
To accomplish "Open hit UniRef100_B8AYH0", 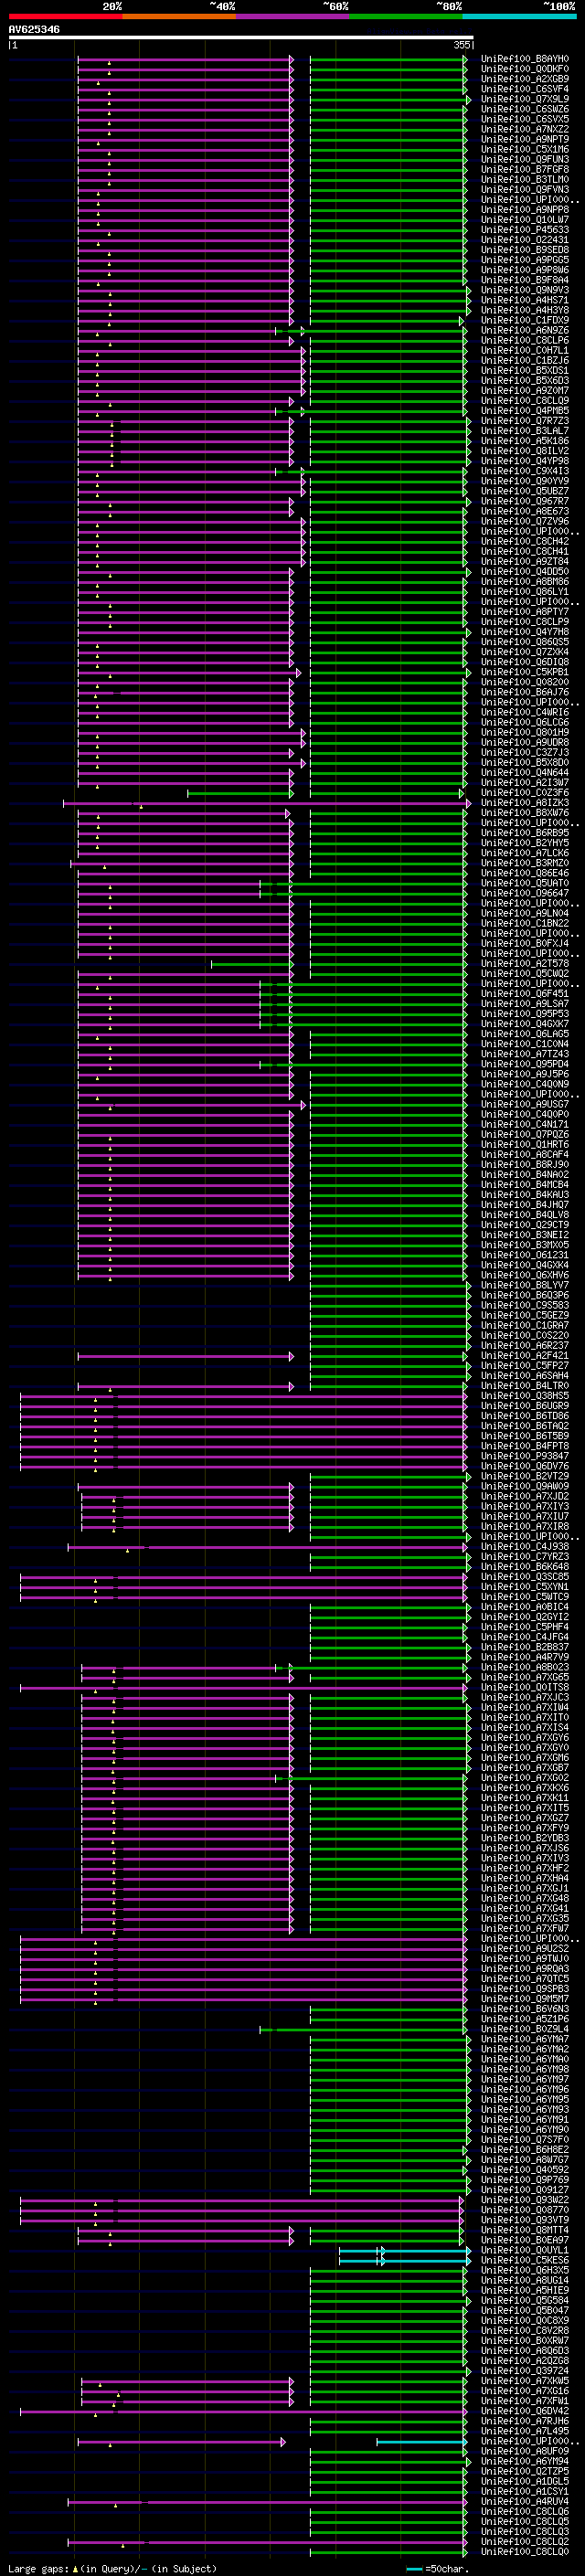I will 525,59.
